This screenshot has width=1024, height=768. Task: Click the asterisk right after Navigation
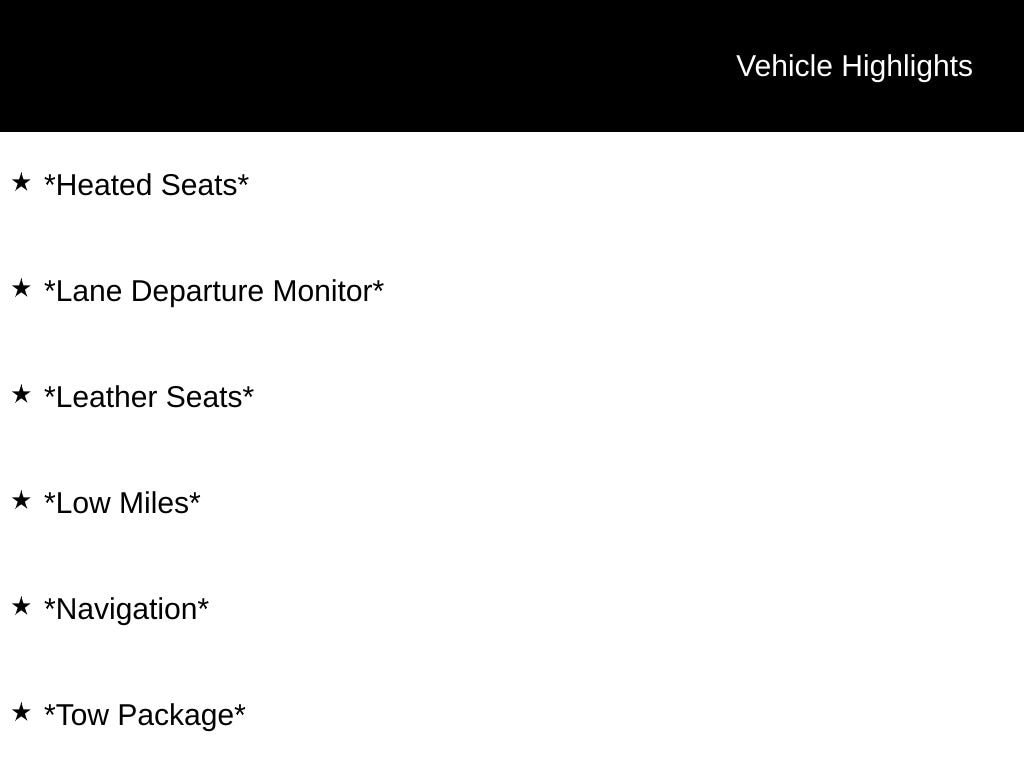203,602
